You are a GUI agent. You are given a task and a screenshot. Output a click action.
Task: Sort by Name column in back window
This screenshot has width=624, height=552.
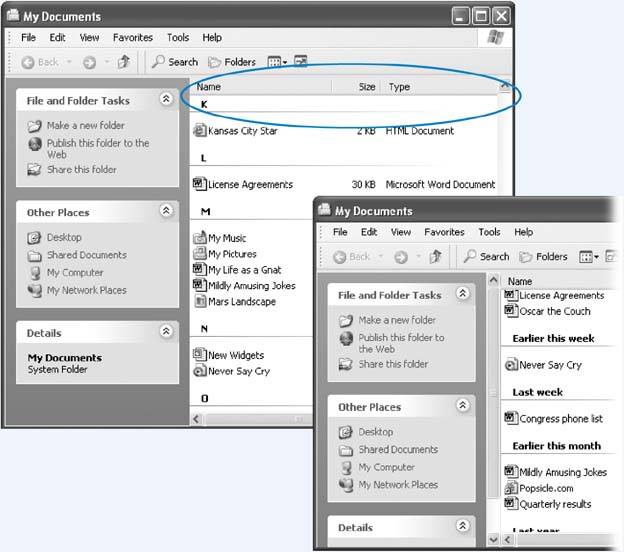pyautogui.click(x=260, y=86)
